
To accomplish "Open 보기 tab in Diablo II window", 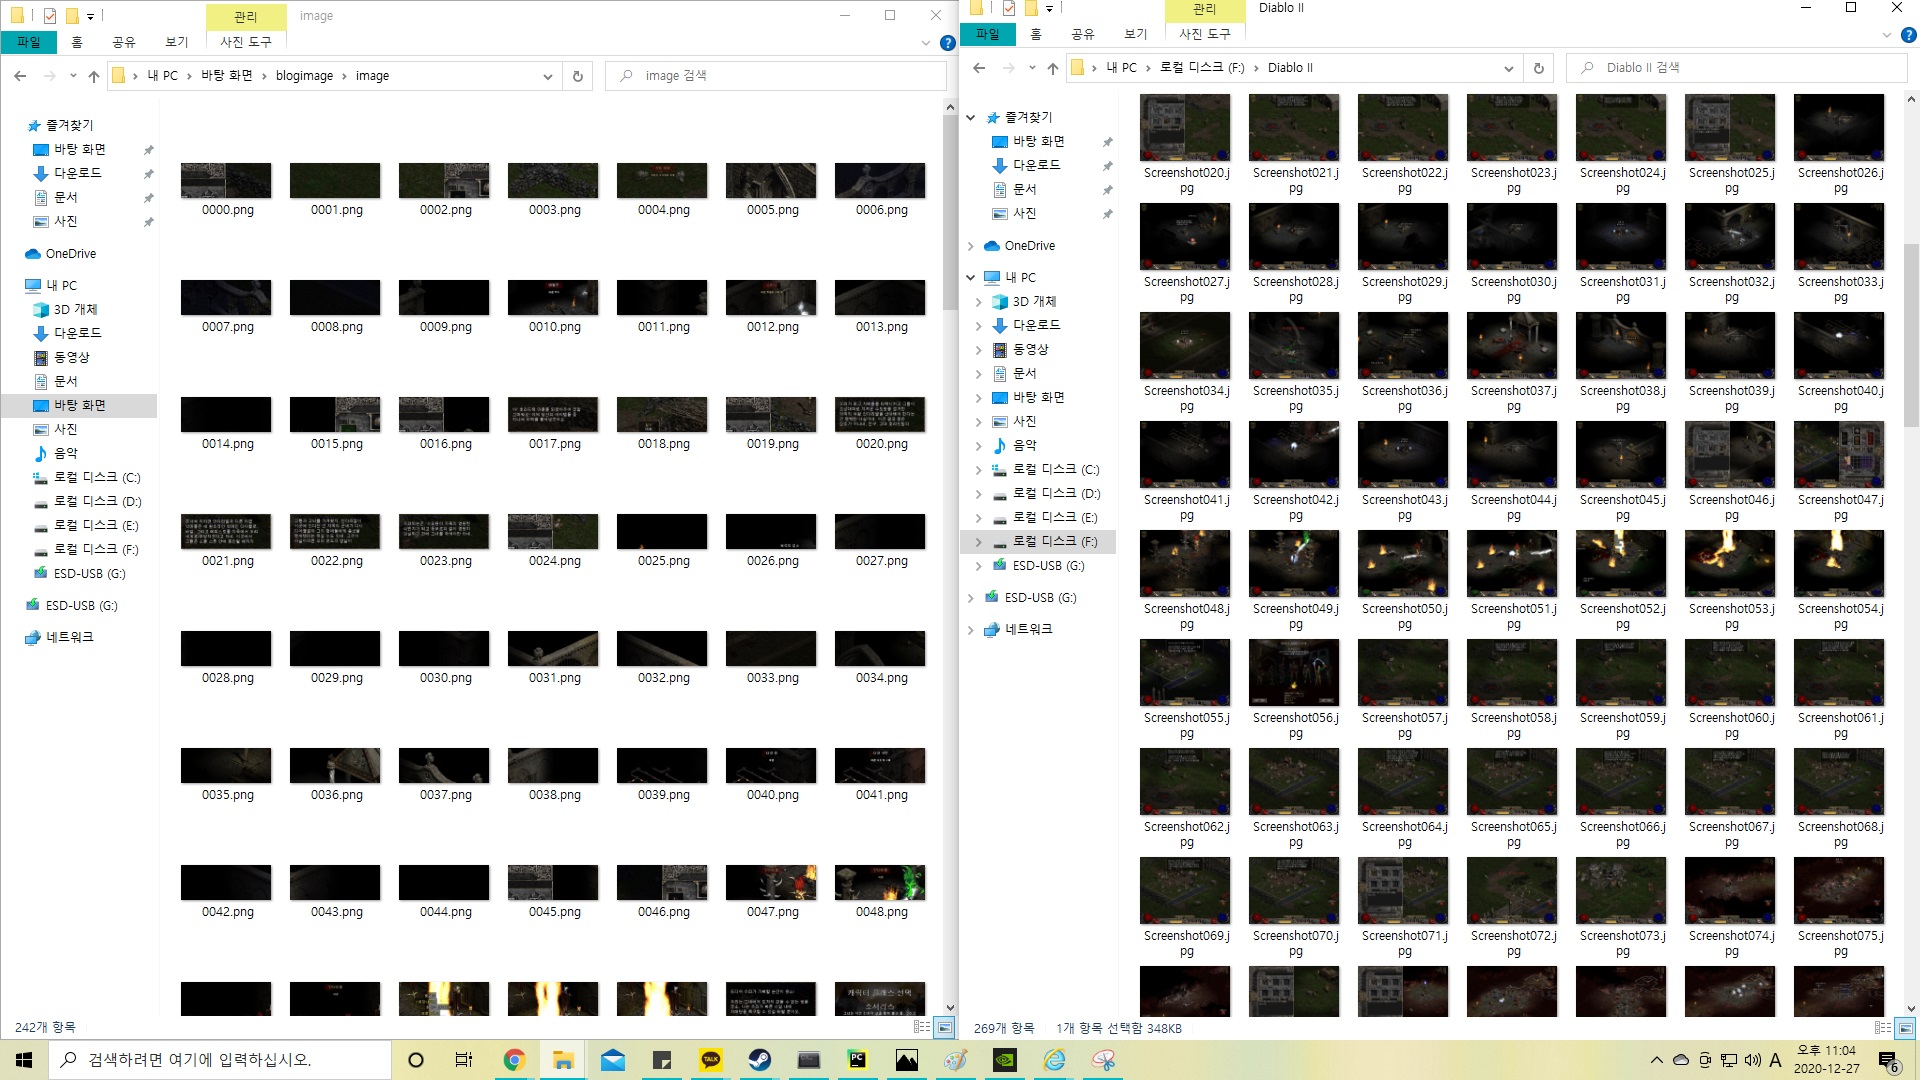I will [1136, 34].
